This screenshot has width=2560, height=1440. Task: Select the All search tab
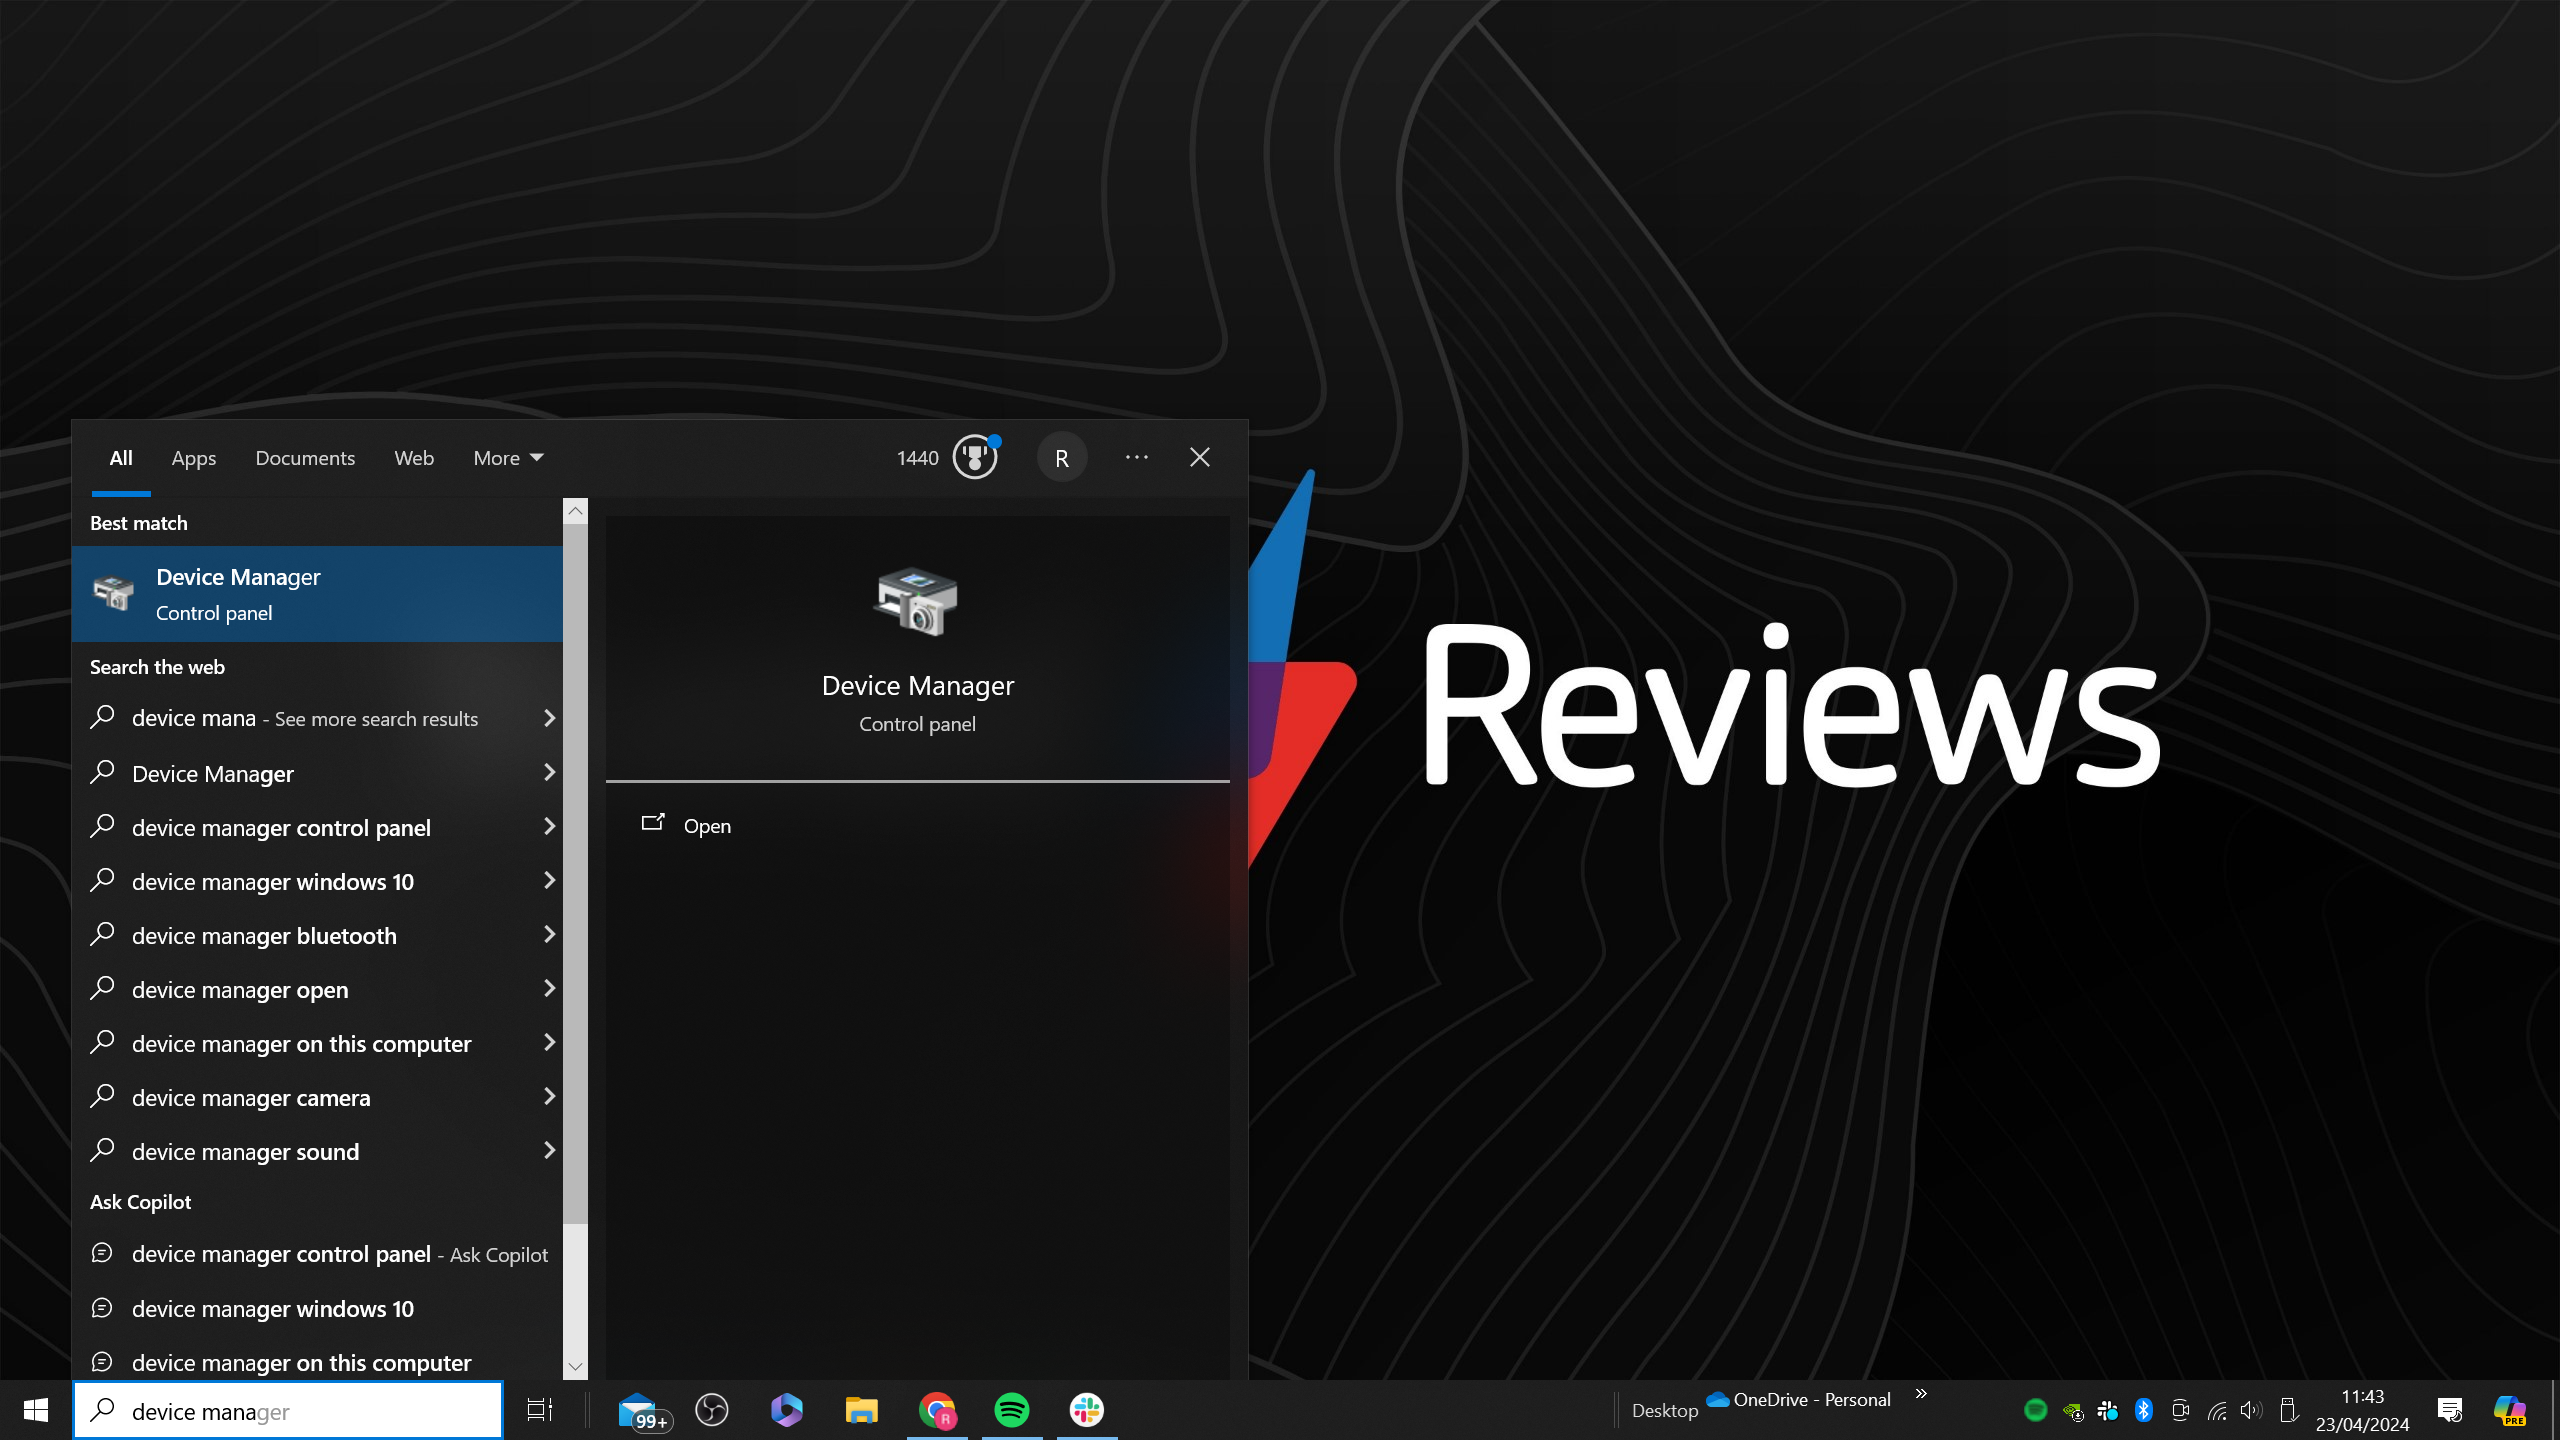coord(121,458)
